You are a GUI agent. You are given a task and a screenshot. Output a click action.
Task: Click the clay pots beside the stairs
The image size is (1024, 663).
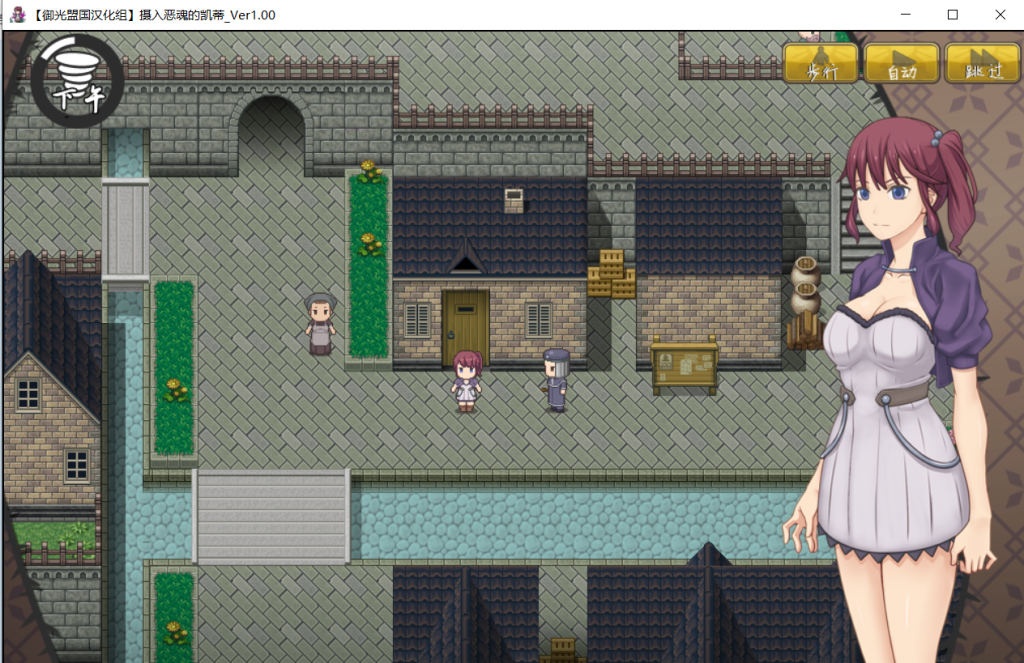(805, 285)
